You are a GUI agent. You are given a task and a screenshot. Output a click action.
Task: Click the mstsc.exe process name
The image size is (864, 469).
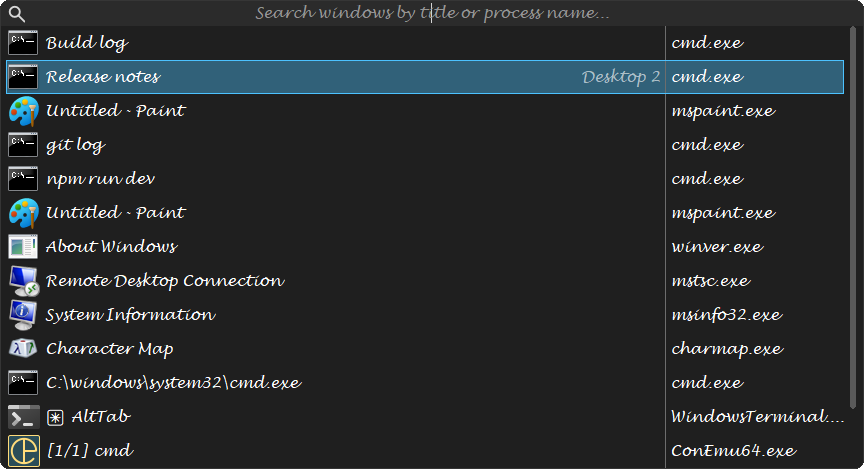tap(710, 281)
